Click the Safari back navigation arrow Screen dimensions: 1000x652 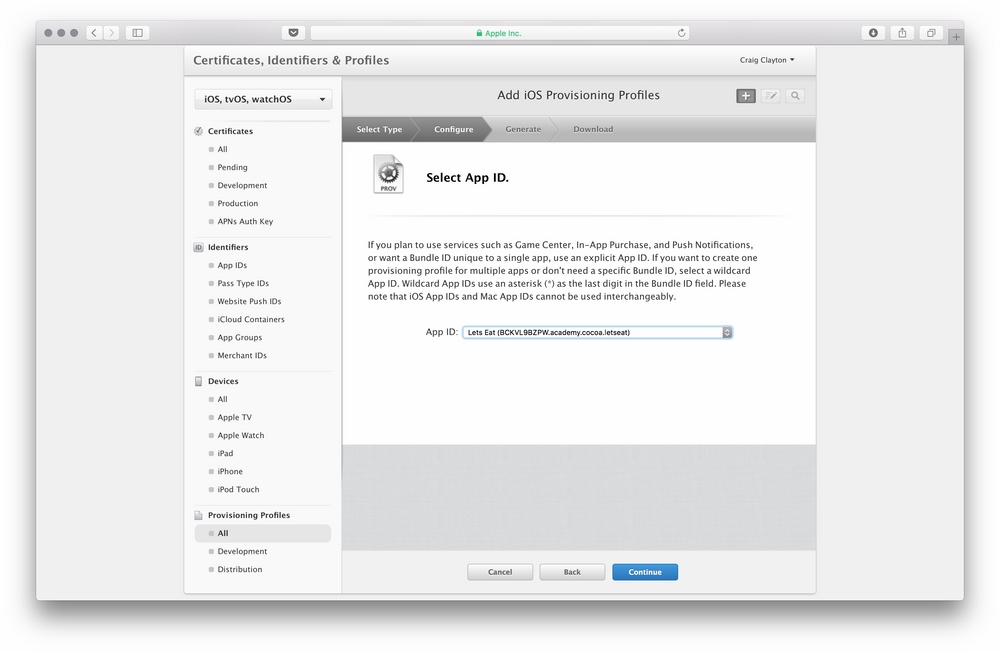pyautogui.click(x=94, y=33)
